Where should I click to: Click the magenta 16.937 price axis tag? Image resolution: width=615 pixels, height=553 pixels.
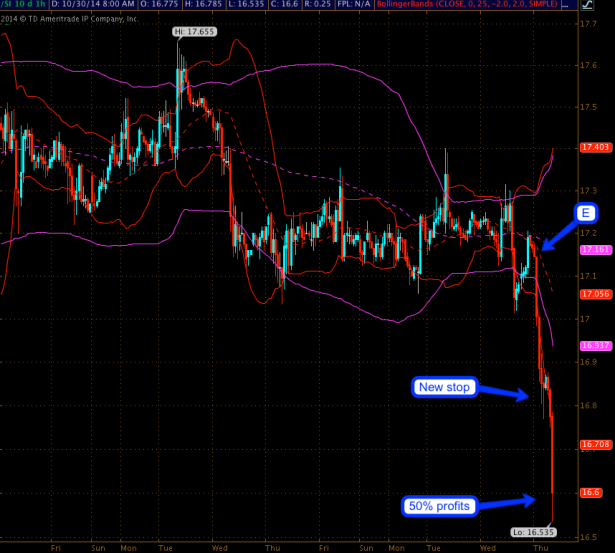pyautogui.click(x=593, y=344)
